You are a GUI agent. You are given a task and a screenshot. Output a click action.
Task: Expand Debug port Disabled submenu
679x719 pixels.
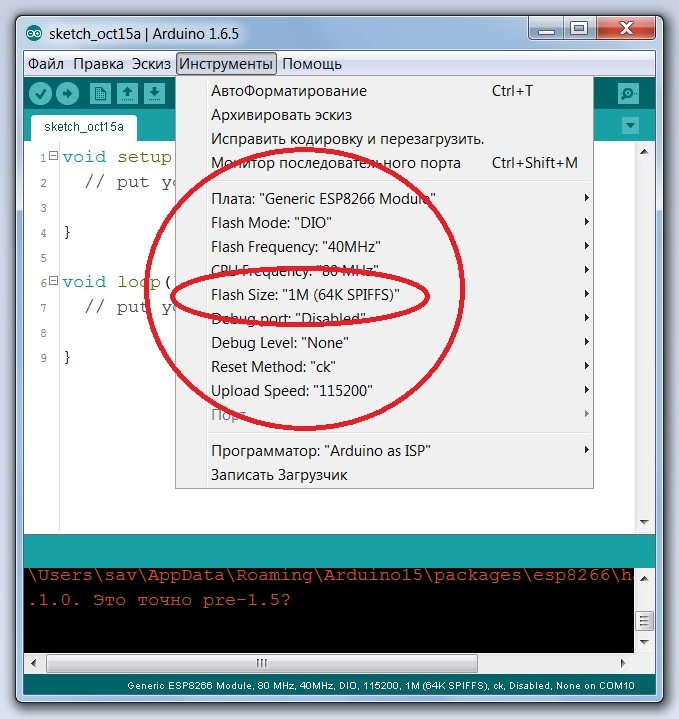click(384, 318)
